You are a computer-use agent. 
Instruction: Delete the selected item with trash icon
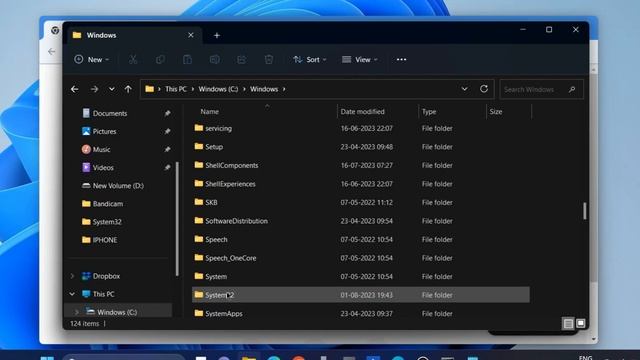[x=269, y=60]
